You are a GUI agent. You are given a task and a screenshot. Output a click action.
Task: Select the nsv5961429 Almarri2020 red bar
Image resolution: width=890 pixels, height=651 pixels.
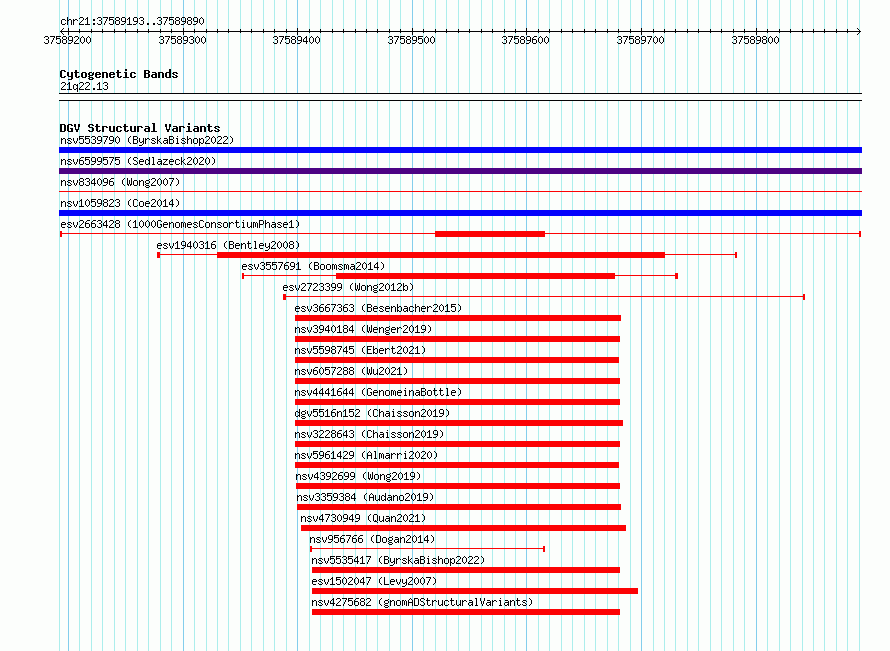[456, 465]
